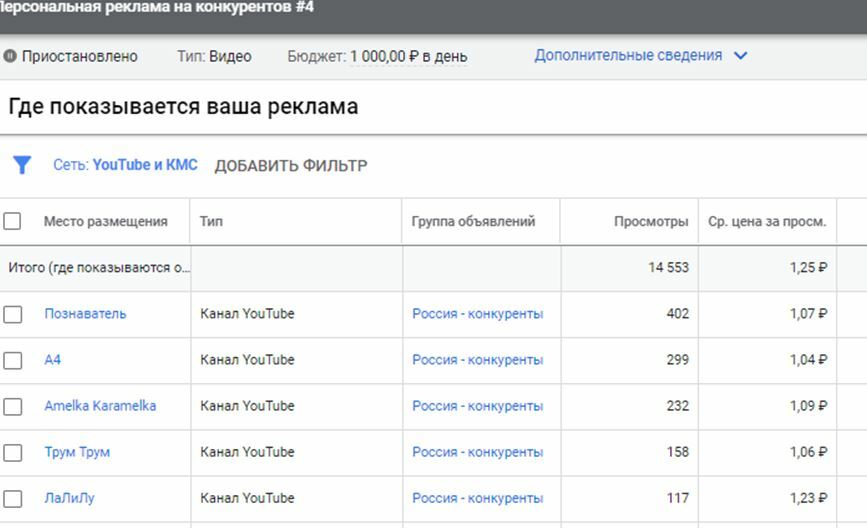Check the A4 row checkbox

(12, 360)
